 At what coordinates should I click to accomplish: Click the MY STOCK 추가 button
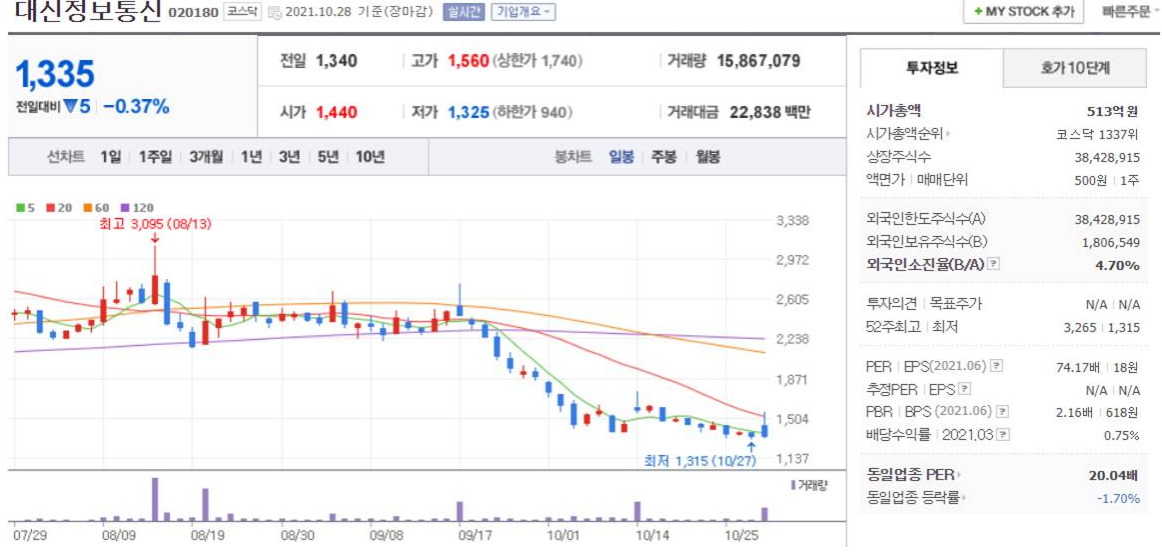click(1023, 13)
